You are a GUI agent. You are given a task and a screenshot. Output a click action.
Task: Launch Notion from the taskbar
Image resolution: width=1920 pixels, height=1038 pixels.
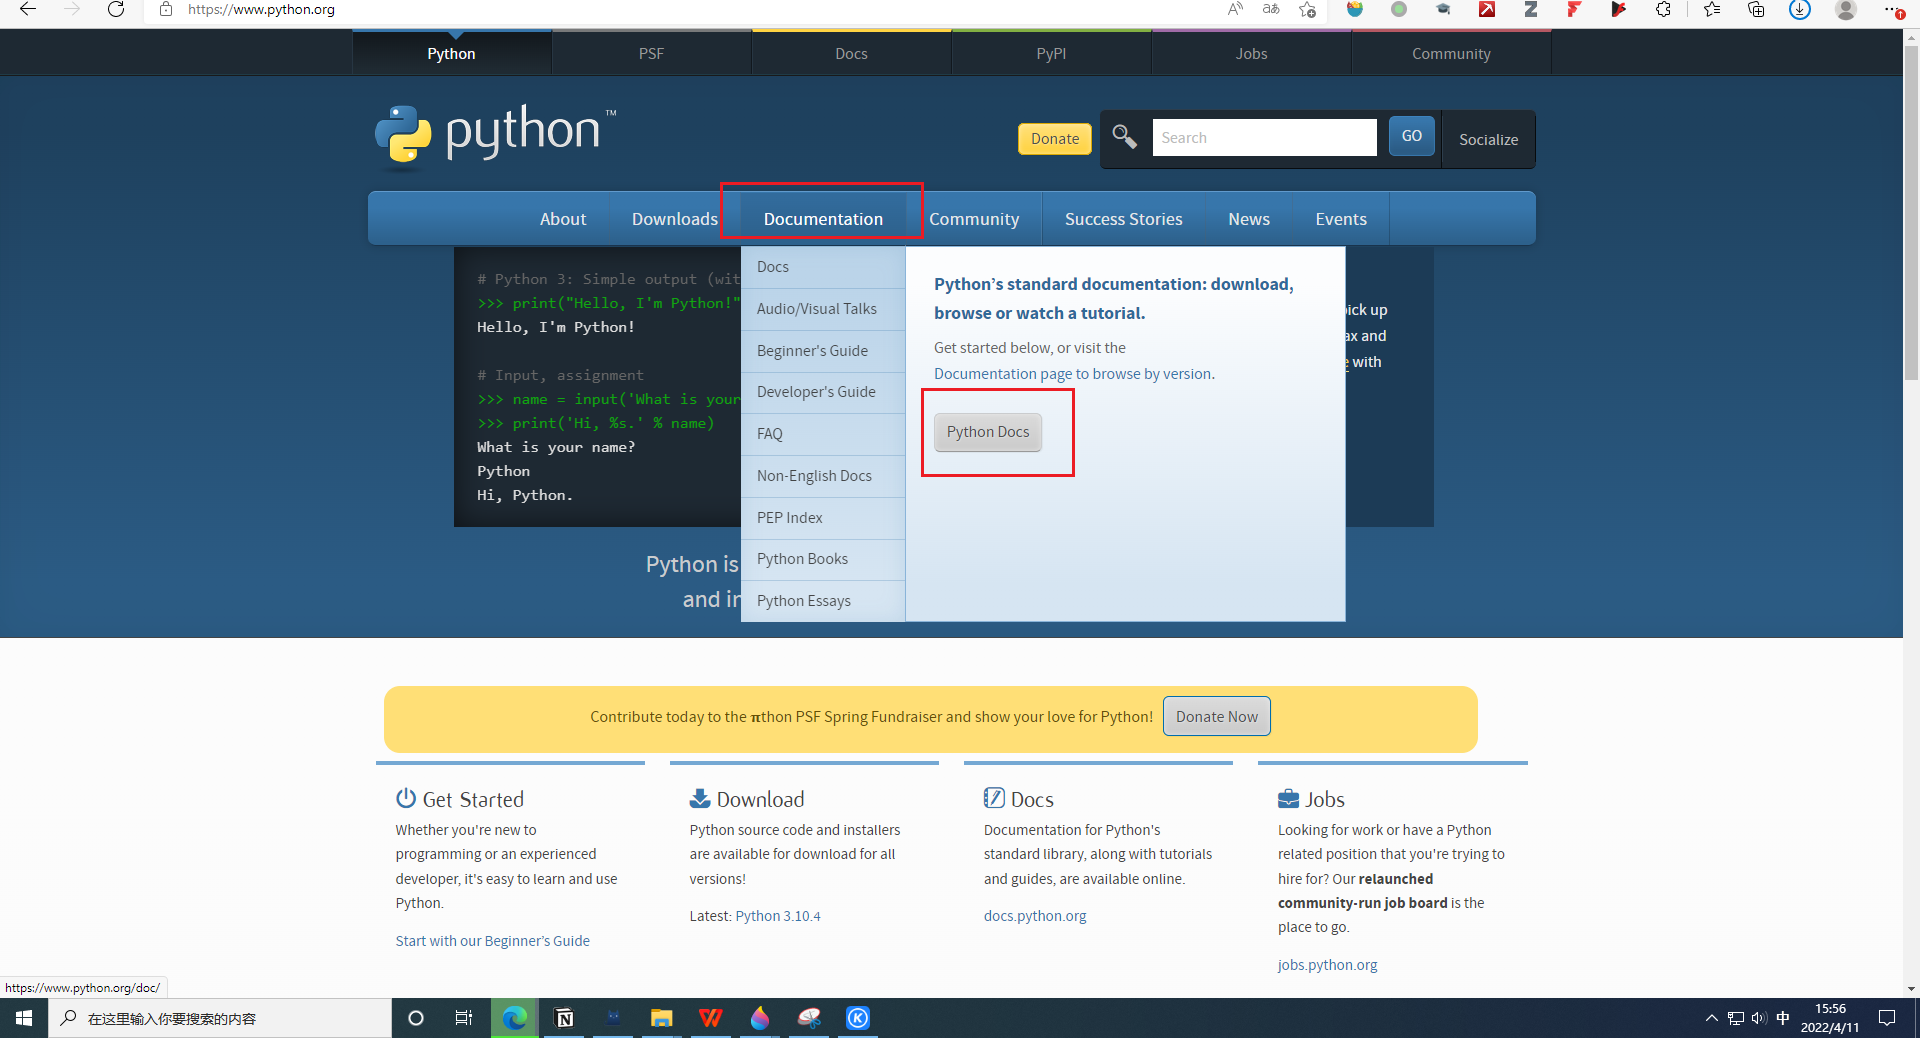(563, 1018)
